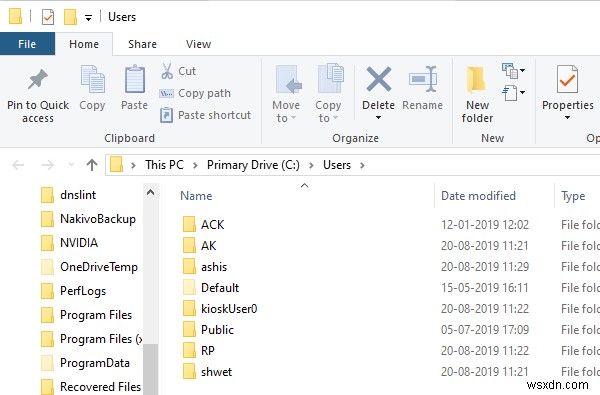Select the ACK folder
This screenshot has height=395, width=600.
pos(203,224)
